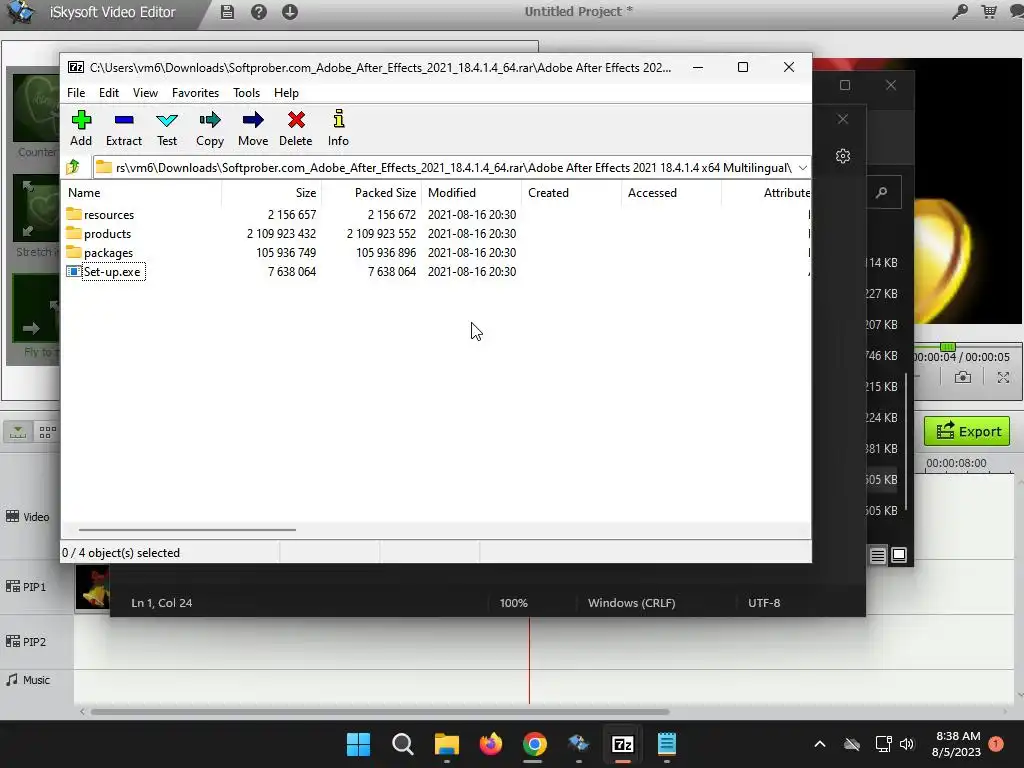Click the iSkysoft key register icon
Image resolution: width=1024 pixels, height=768 pixels.
click(x=959, y=12)
